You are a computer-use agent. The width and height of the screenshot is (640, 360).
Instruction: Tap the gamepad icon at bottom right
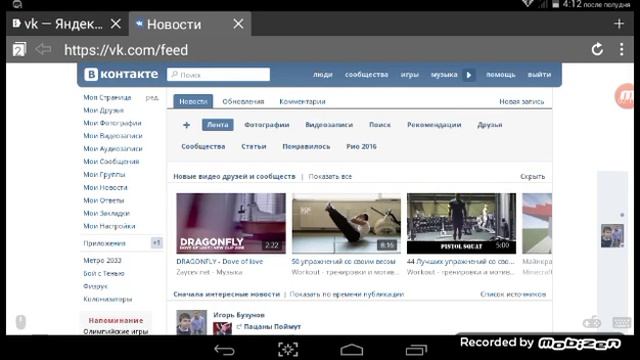coord(591,322)
